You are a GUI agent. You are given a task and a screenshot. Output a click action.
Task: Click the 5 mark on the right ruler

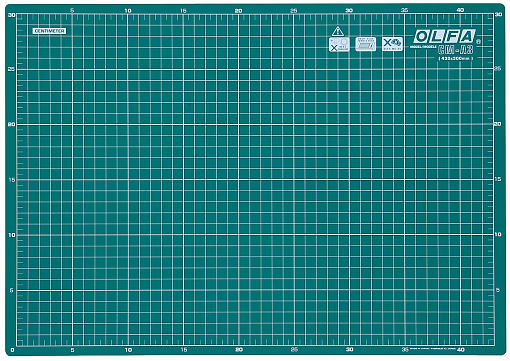pos(498,290)
